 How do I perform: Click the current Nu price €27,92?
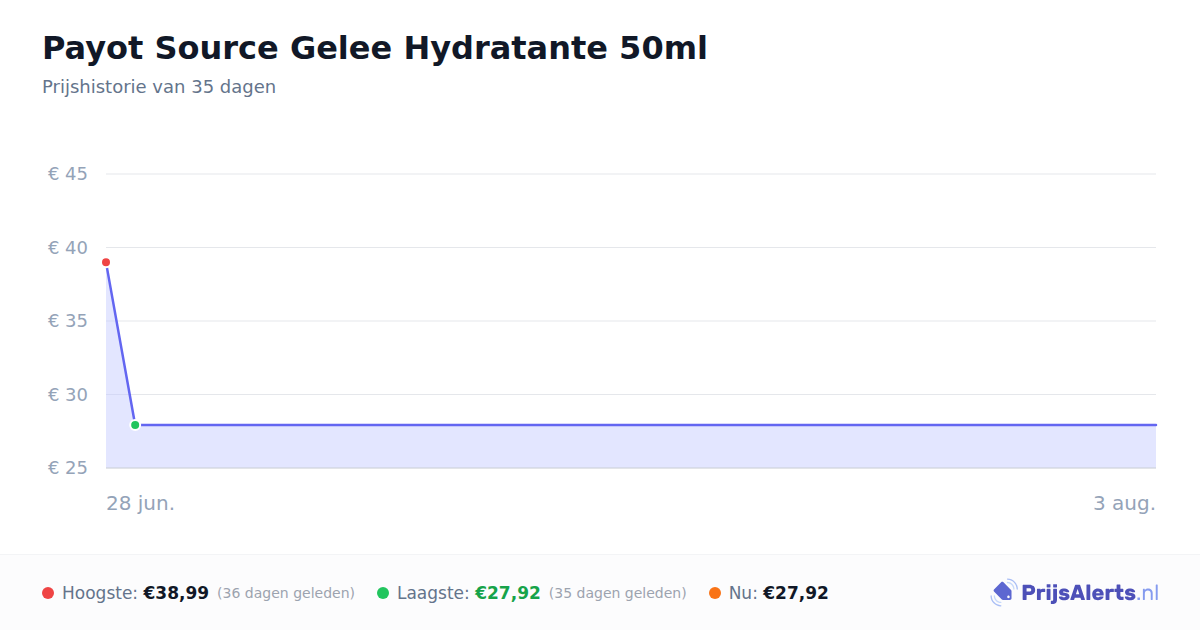[x=796, y=593]
